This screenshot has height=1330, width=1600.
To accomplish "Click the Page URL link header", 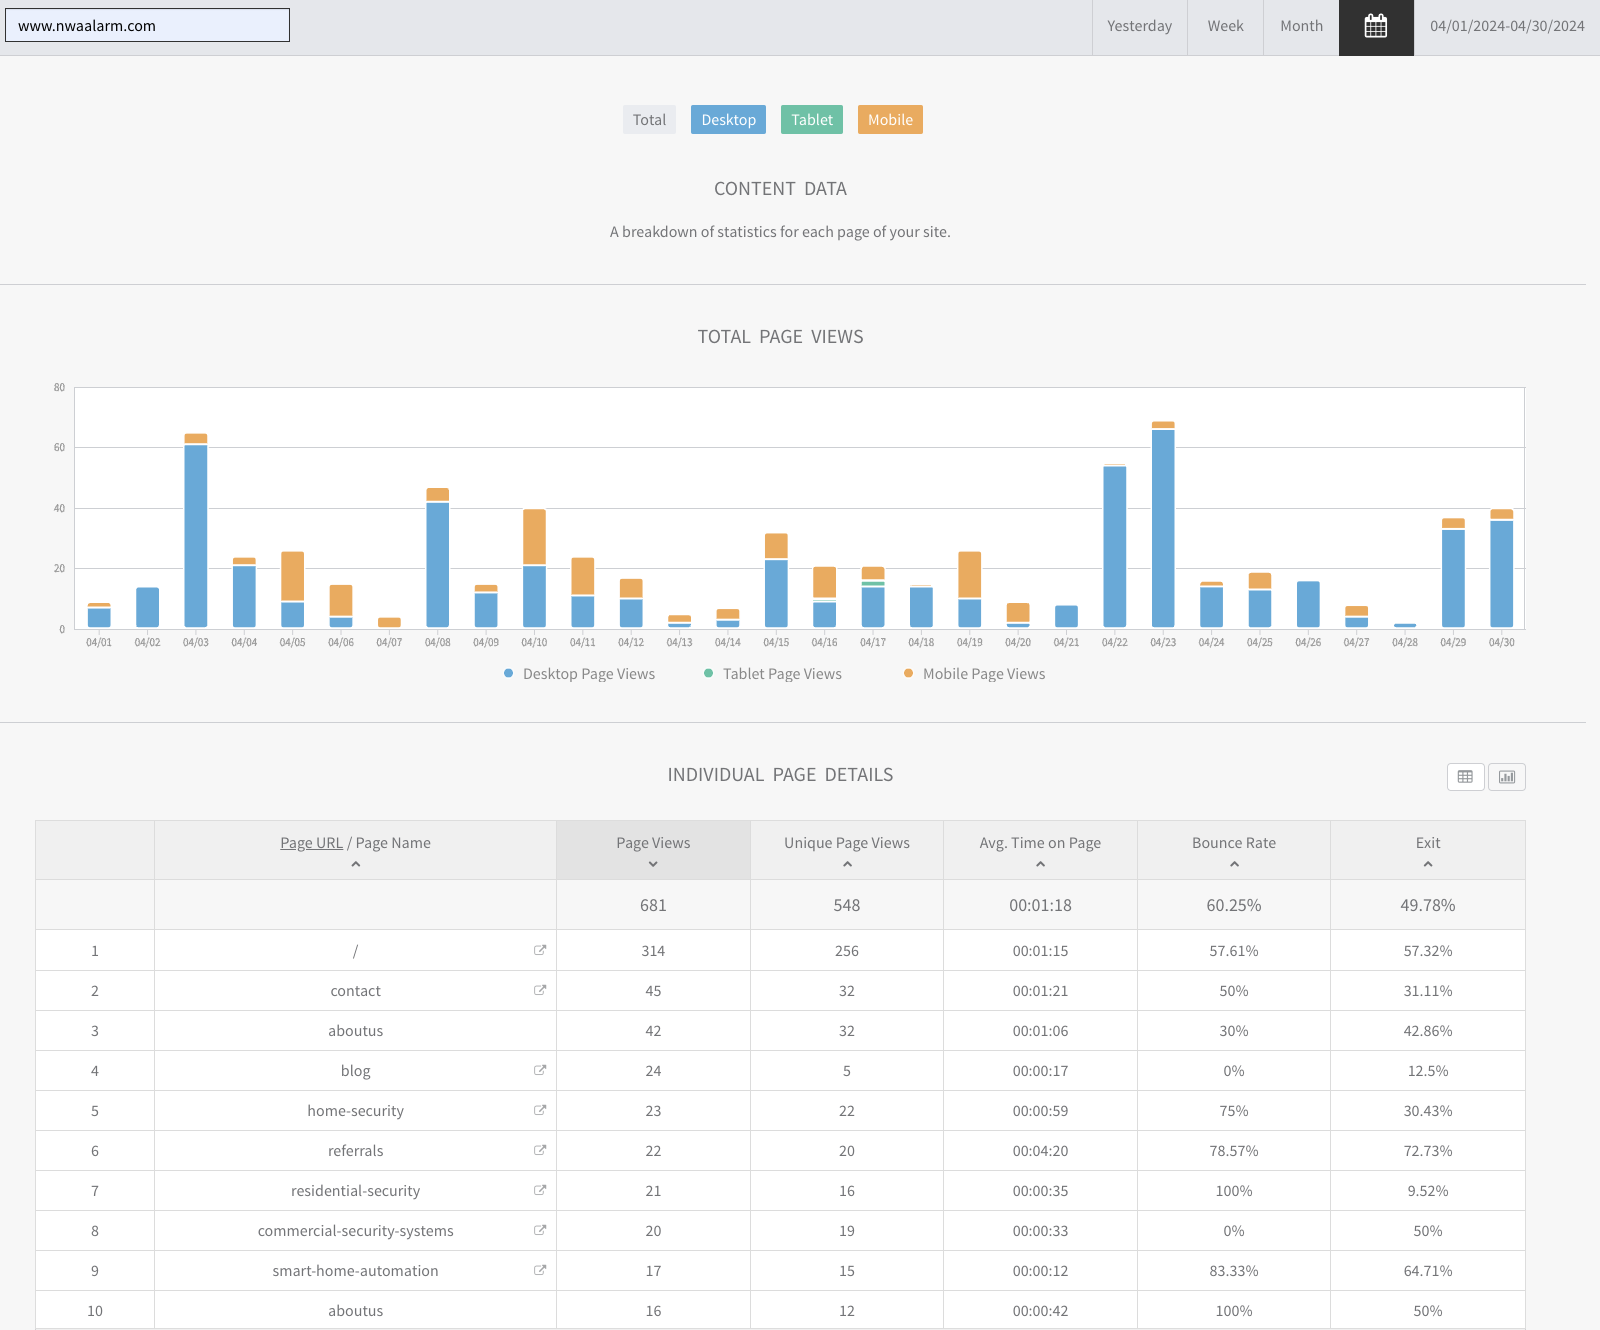I will point(311,843).
